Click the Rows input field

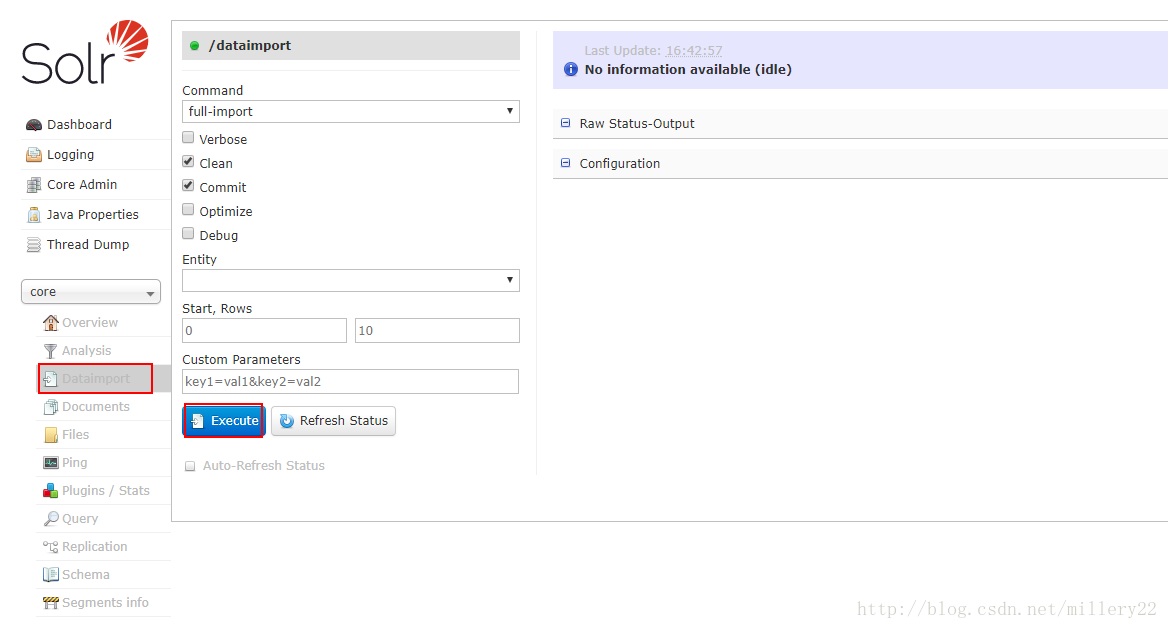[437, 331]
